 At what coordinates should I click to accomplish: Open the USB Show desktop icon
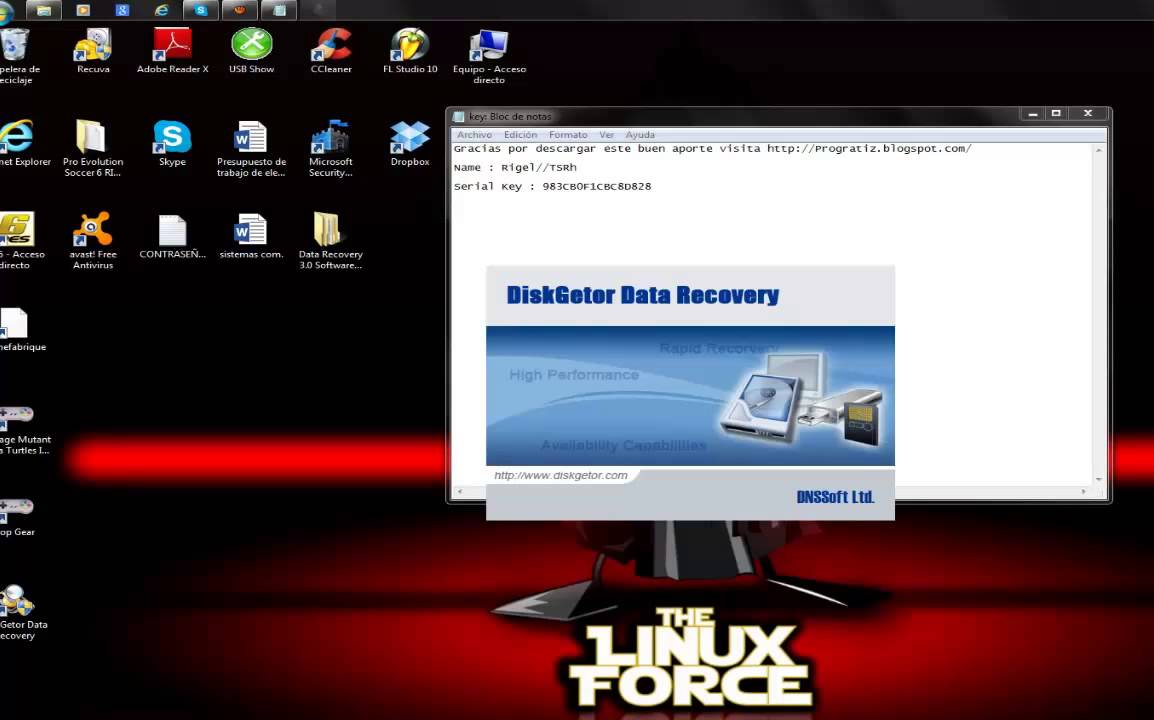coord(252,51)
